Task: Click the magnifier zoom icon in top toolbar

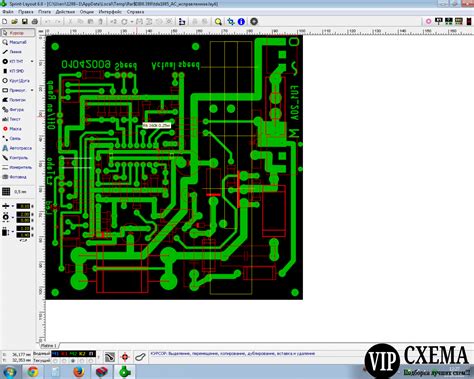Action: 218,22
